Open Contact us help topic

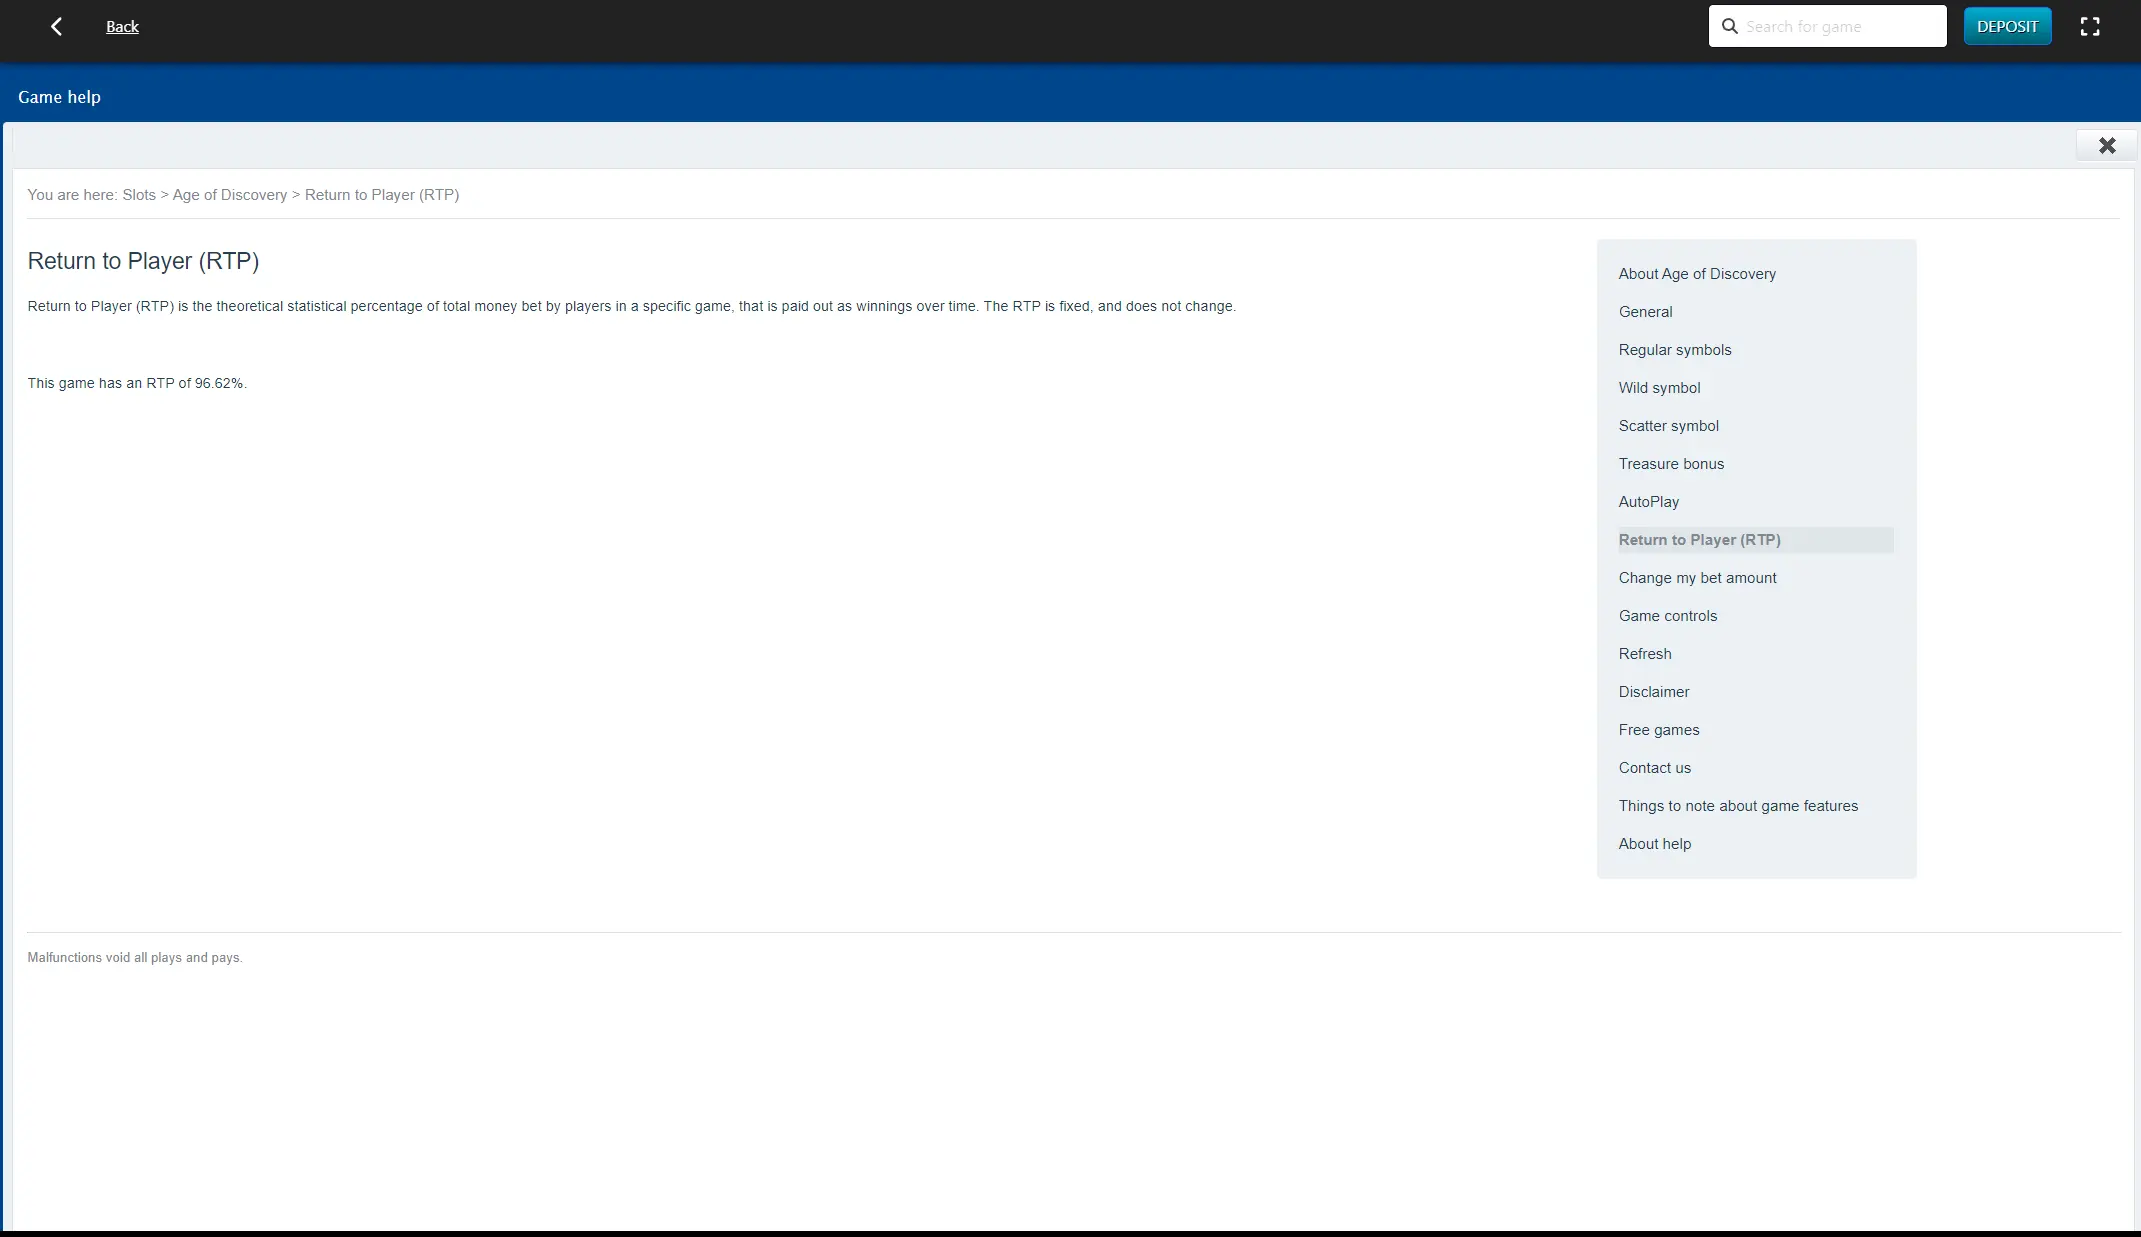pos(1654,768)
